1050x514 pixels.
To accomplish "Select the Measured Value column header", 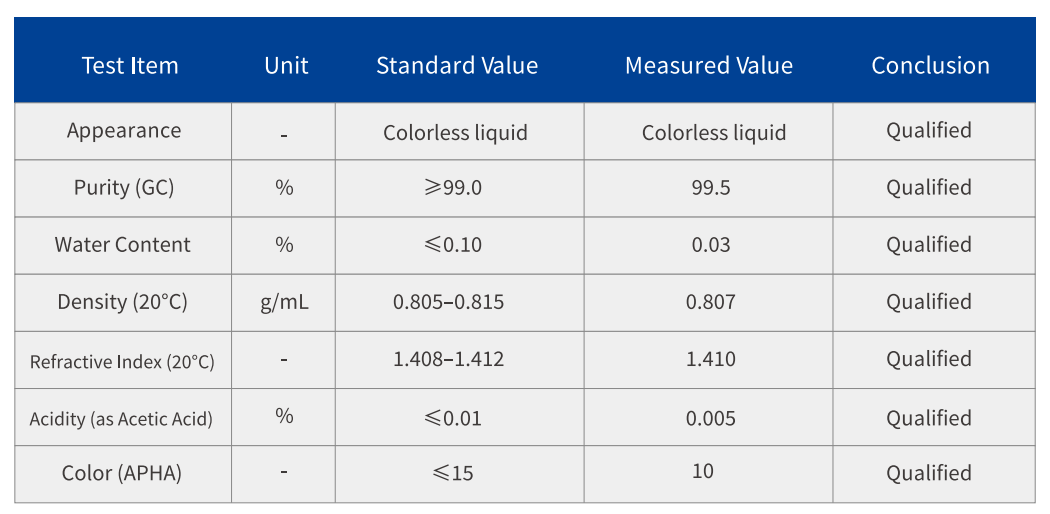I will tap(708, 66).
